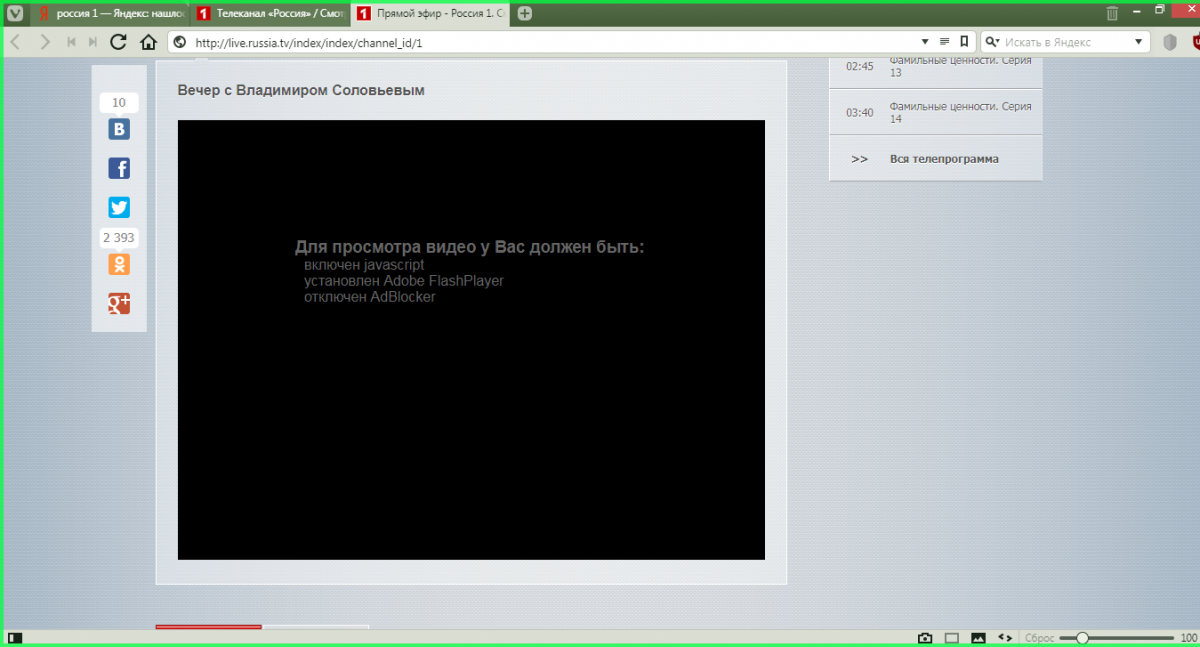Click the red extension icon at right
Viewport: 1200px width, 647px height.
point(1196,42)
